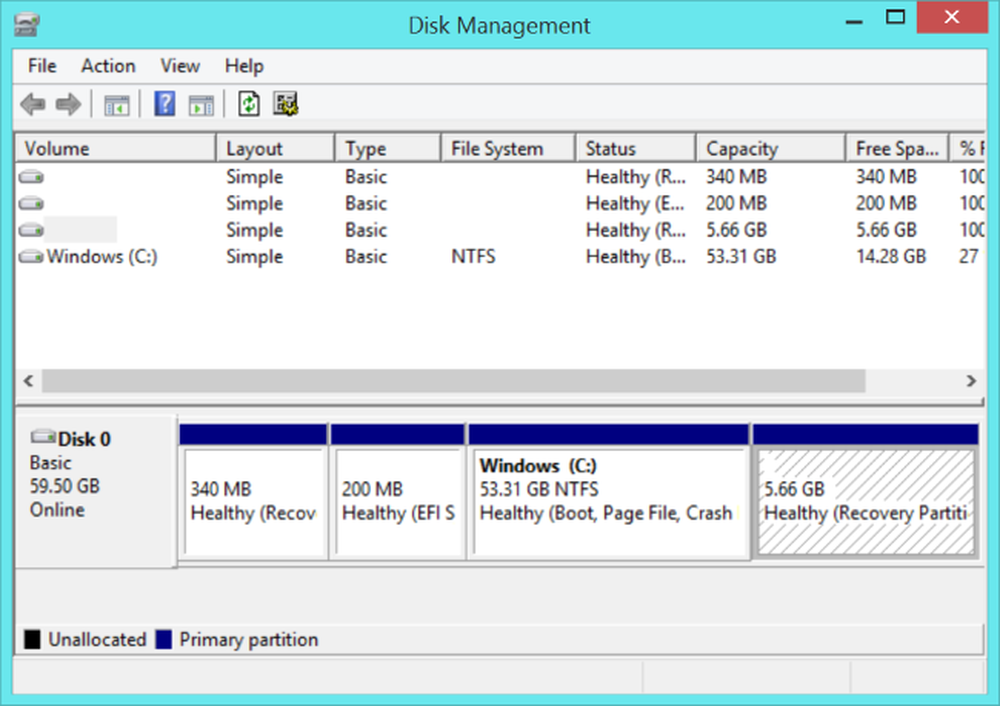Close the Disk Management window

(x=952, y=17)
